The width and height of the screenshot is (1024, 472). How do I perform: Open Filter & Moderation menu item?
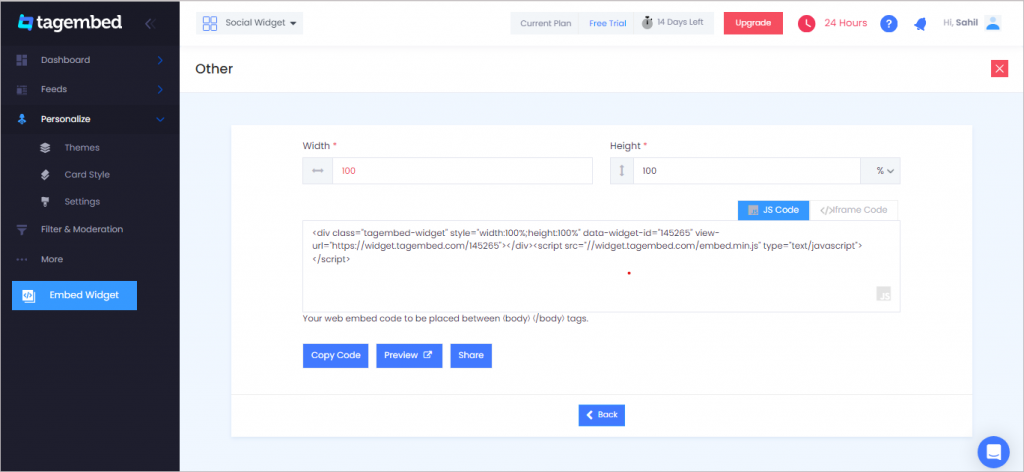click(82, 230)
